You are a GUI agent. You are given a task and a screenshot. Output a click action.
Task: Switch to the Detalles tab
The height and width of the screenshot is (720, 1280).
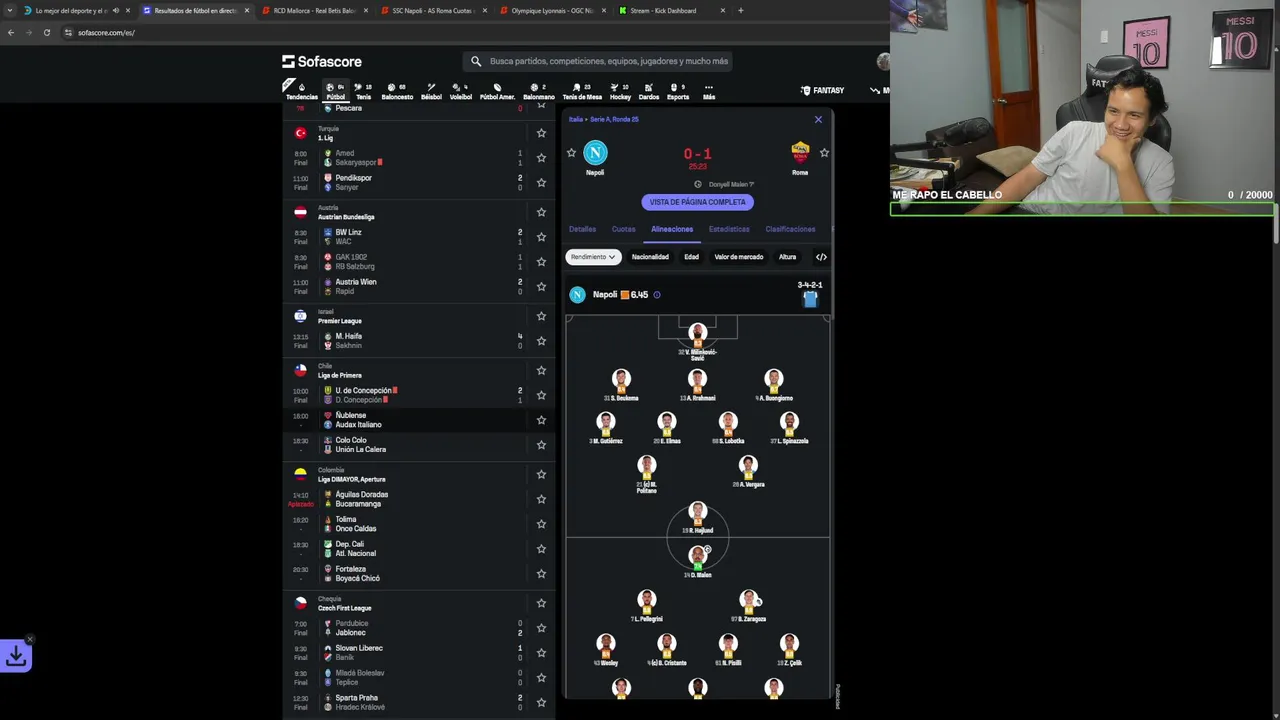(582, 229)
